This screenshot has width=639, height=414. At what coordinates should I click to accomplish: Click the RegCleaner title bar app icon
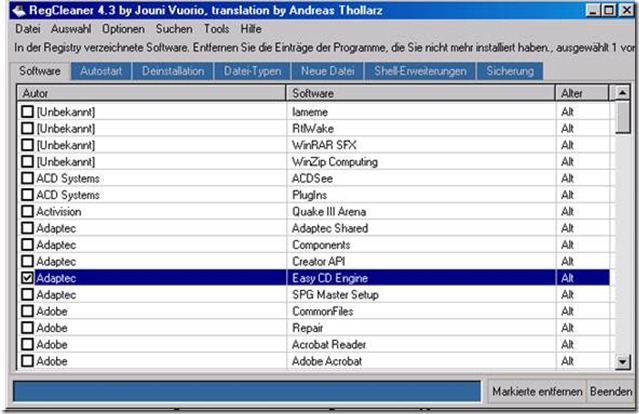coord(18,11)
